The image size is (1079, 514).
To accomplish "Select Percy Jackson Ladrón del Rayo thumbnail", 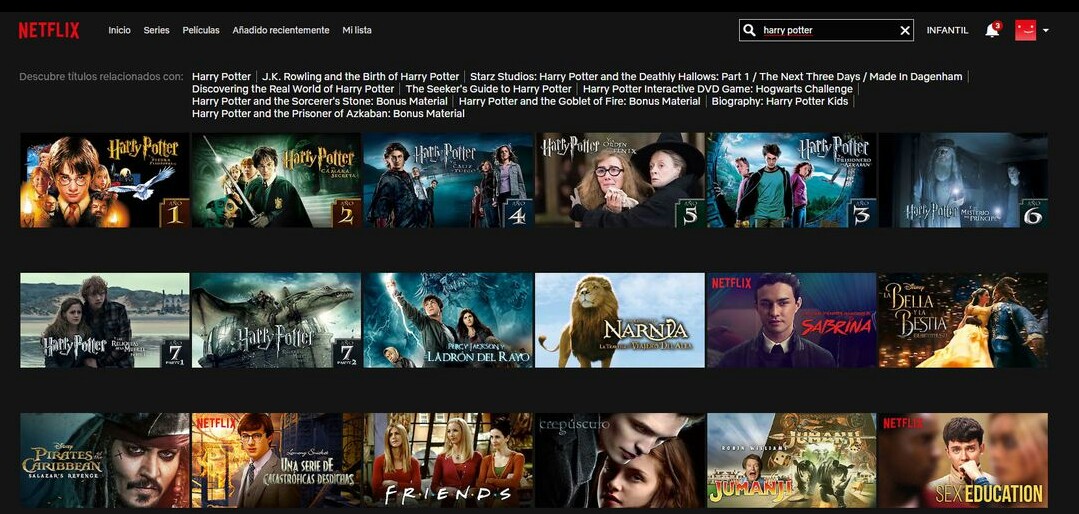I will [448, 321].
